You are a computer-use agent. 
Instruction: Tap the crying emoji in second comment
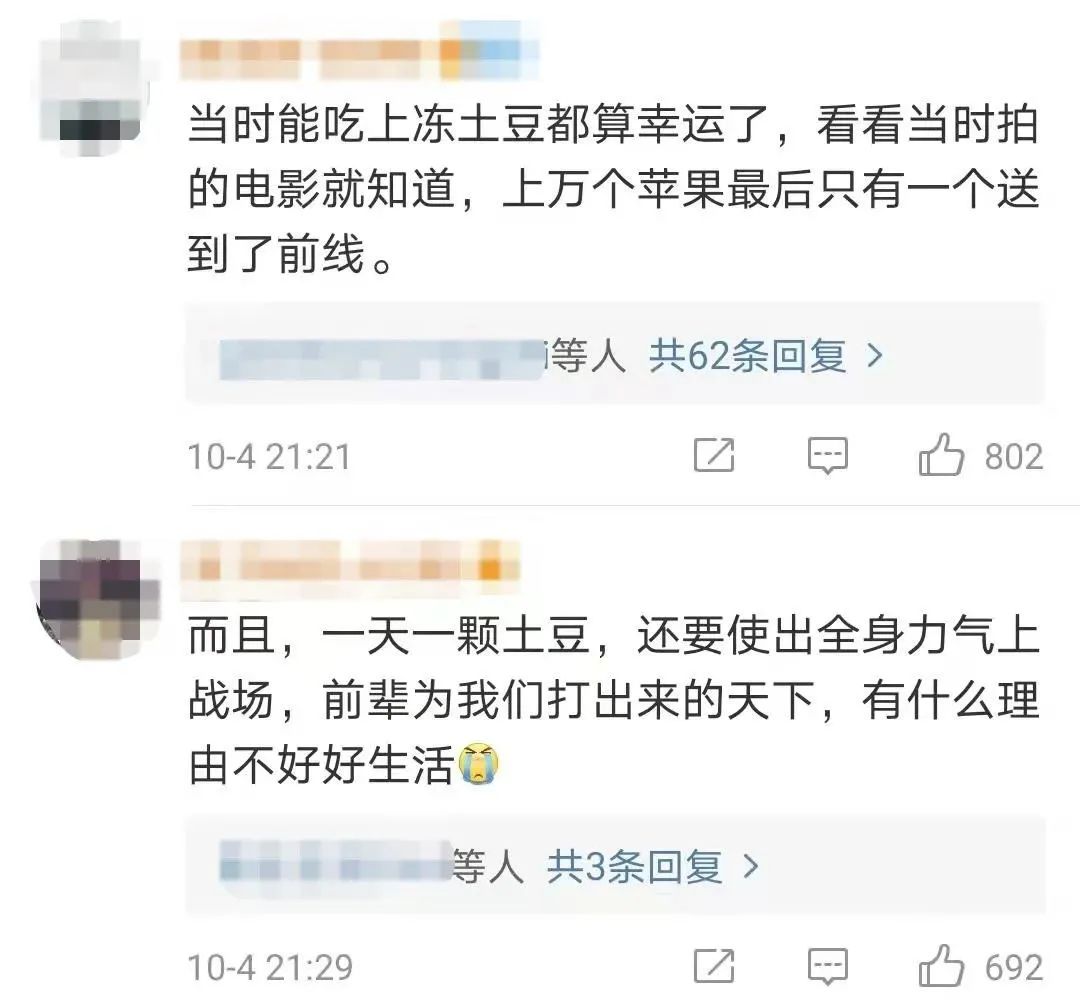478,763
